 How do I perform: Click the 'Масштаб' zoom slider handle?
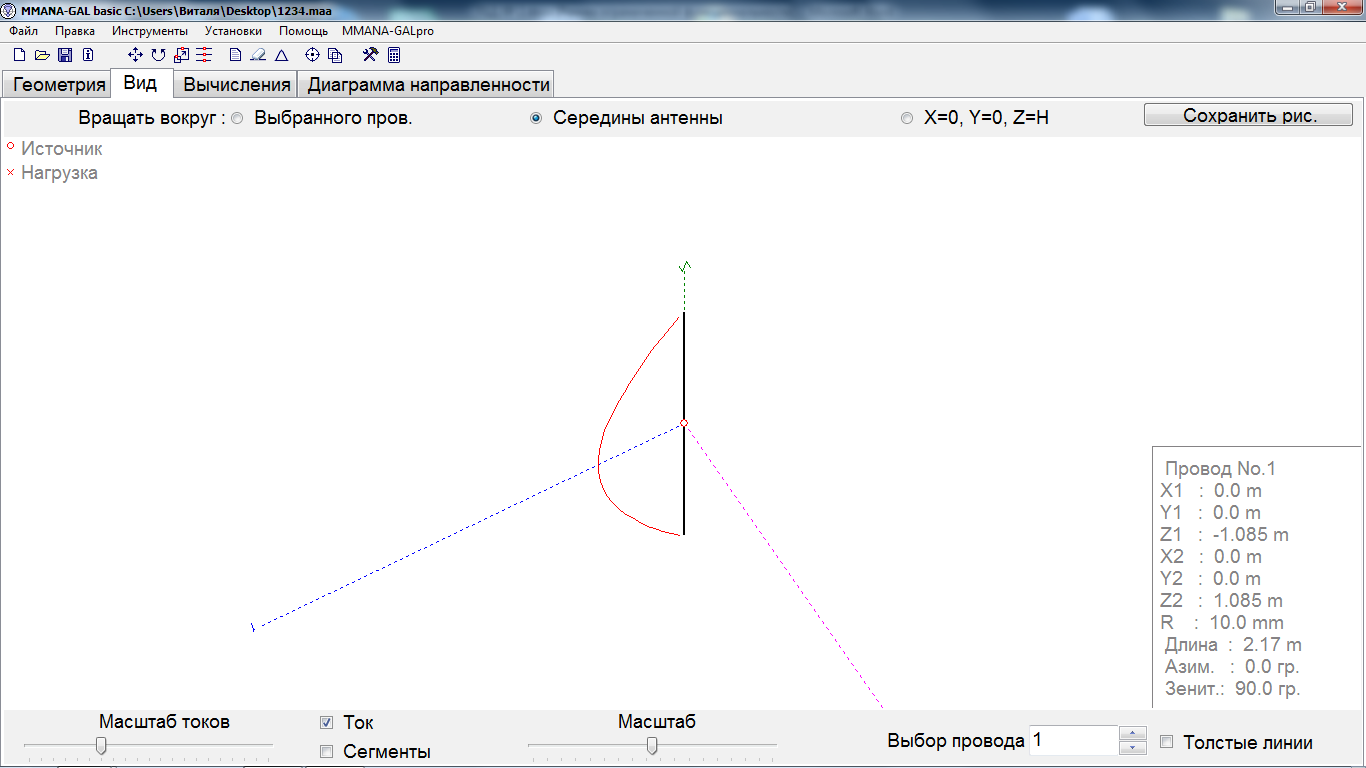pos(652,745)
